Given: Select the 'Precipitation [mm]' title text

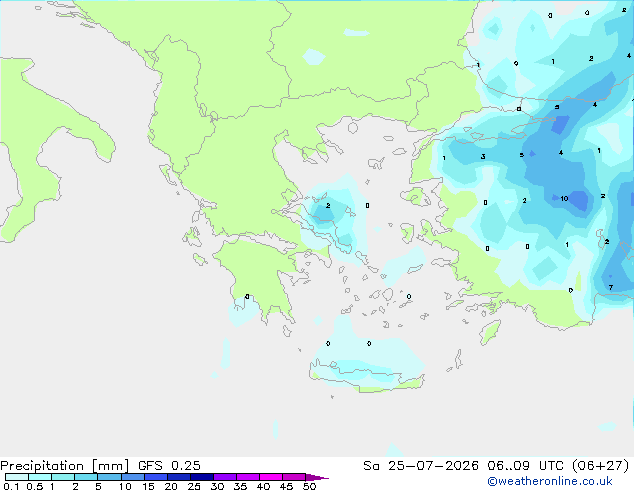Looking at the screenshot, I should (64, 465).
